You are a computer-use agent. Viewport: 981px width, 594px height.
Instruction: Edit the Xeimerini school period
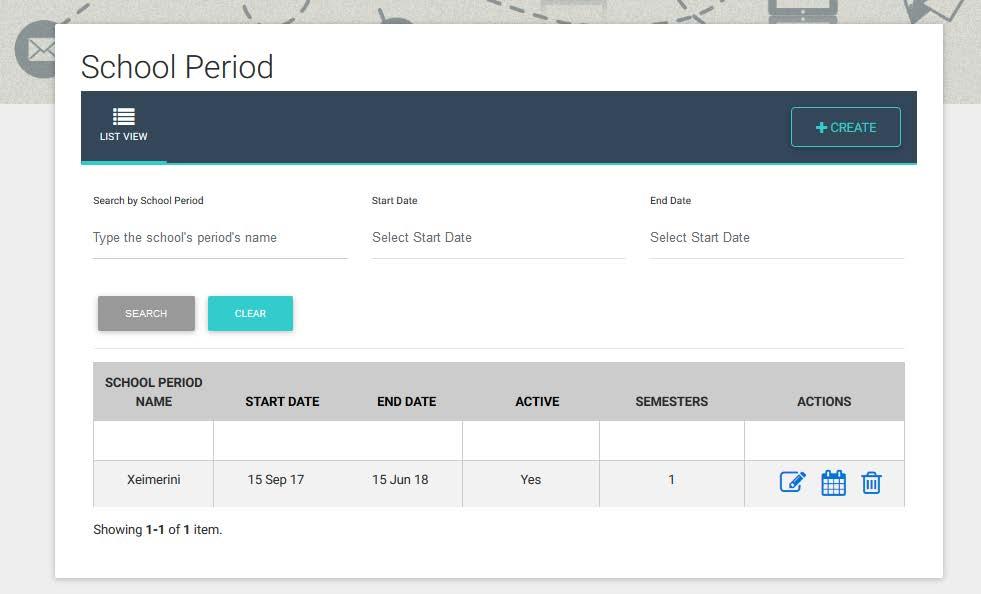(x=792, y=483)
